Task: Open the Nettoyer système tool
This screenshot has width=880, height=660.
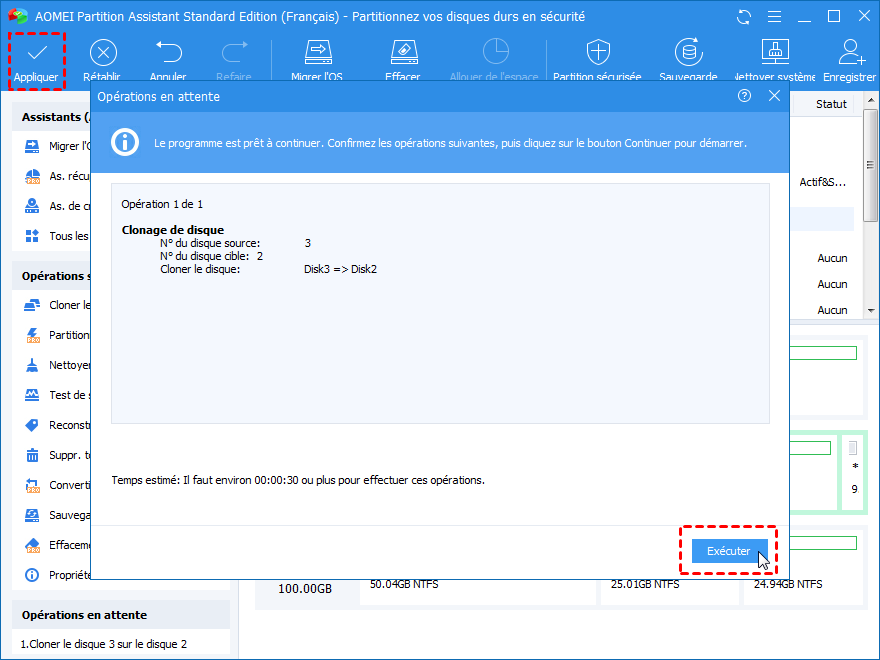Action: 775,60
